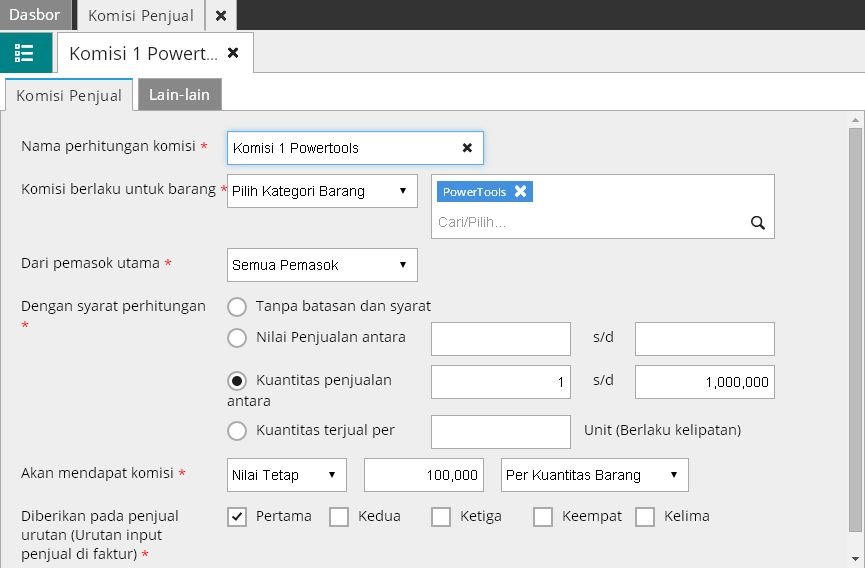
Task: Expand the Semua Pemasok dropdown
Action: point(322,265)
